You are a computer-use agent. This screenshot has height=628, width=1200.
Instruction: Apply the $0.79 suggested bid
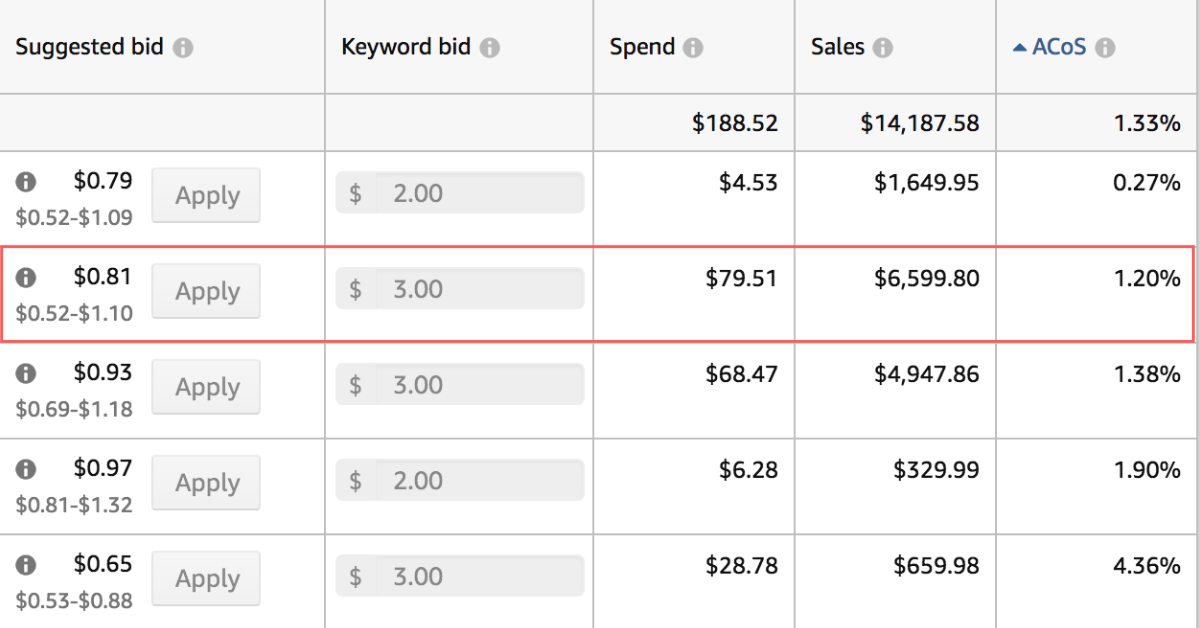206,195
